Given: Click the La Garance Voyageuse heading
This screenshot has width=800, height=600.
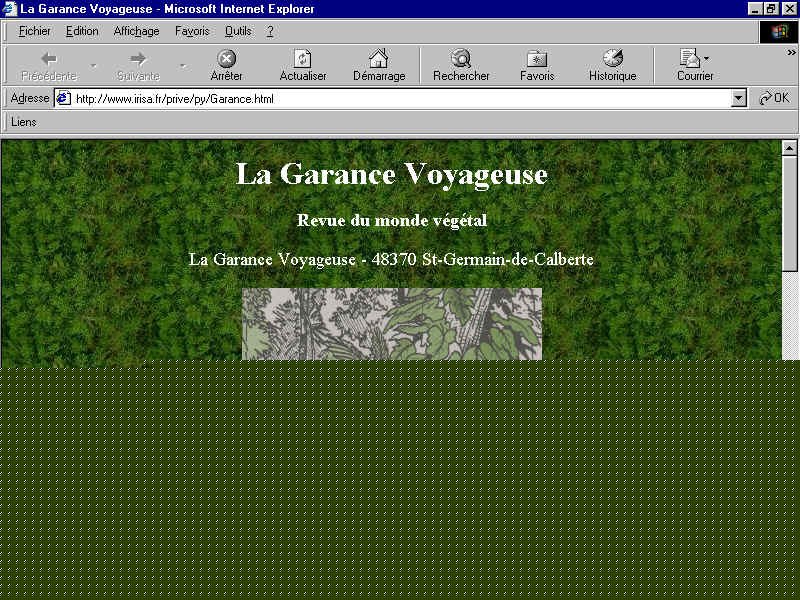Looking at the screenshot, I should point(392,174).
